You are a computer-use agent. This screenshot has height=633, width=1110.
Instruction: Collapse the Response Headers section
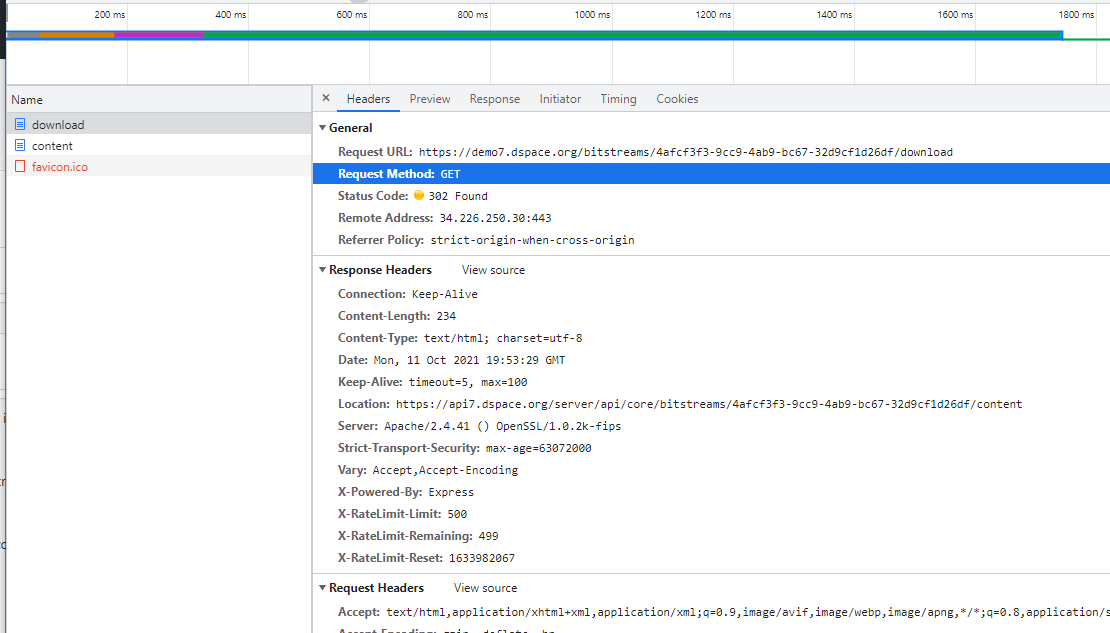(322, 269)
